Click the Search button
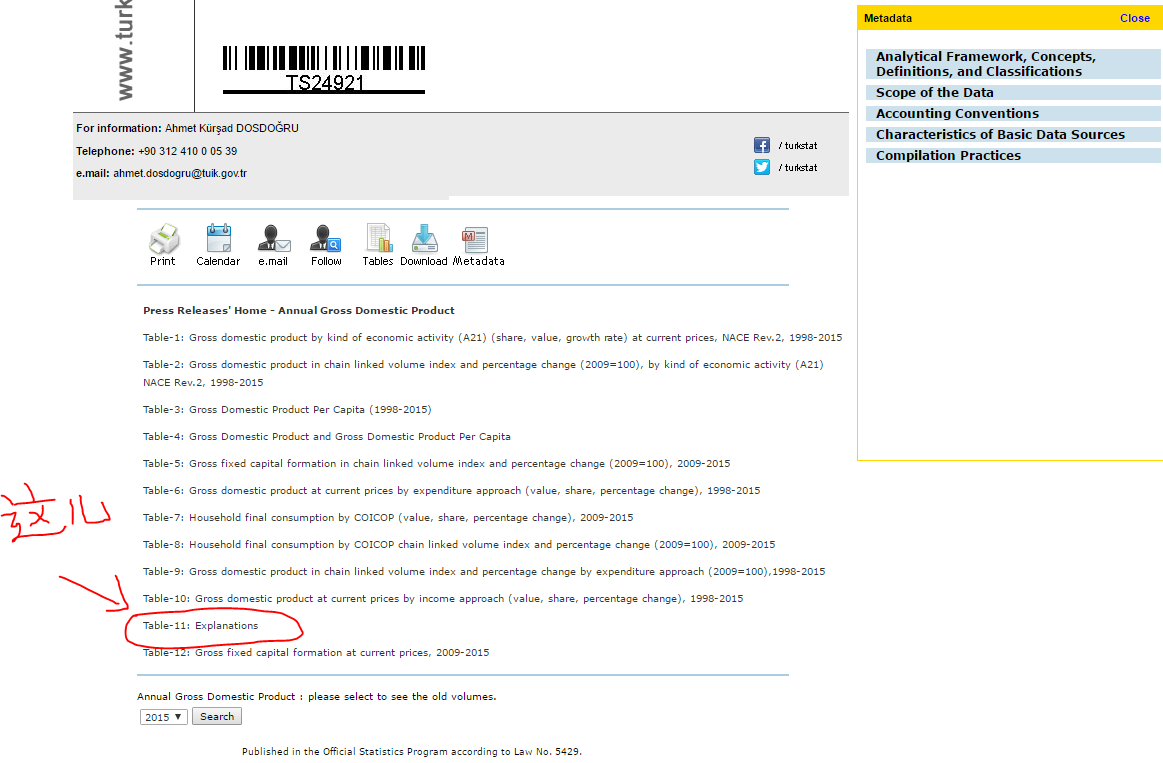 [x=217, y=716]
